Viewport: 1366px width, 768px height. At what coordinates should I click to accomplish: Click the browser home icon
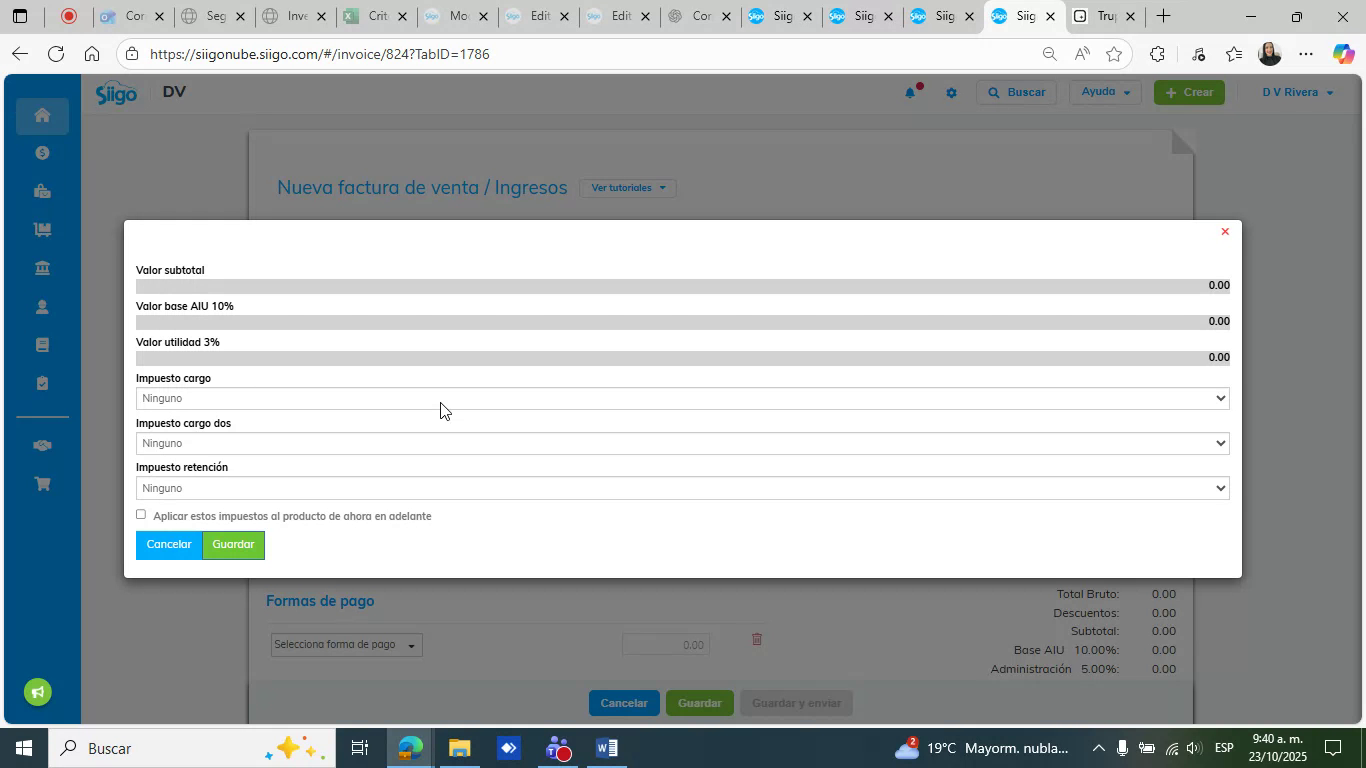[x=91, y=54]
